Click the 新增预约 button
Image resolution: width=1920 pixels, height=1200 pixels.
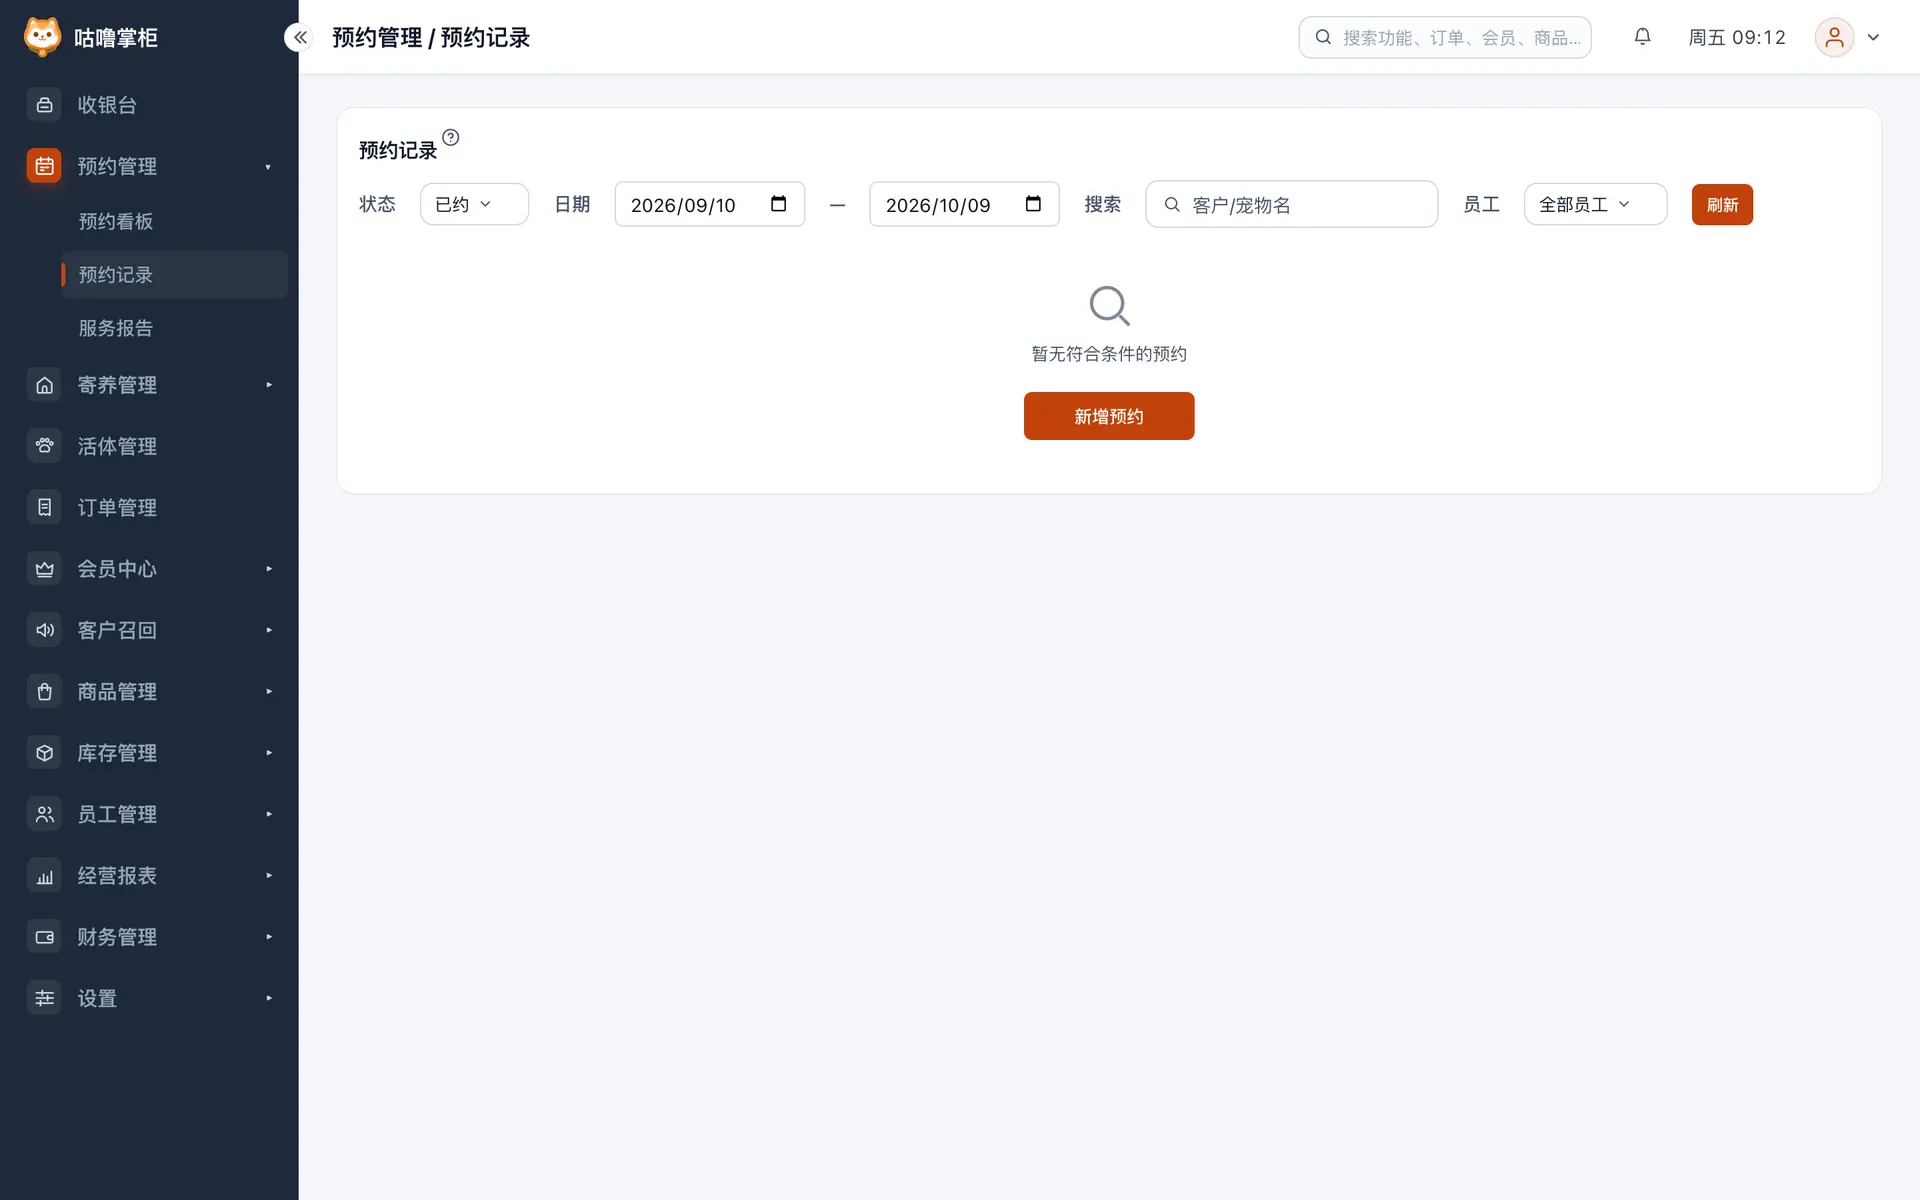coord(1109,416)
